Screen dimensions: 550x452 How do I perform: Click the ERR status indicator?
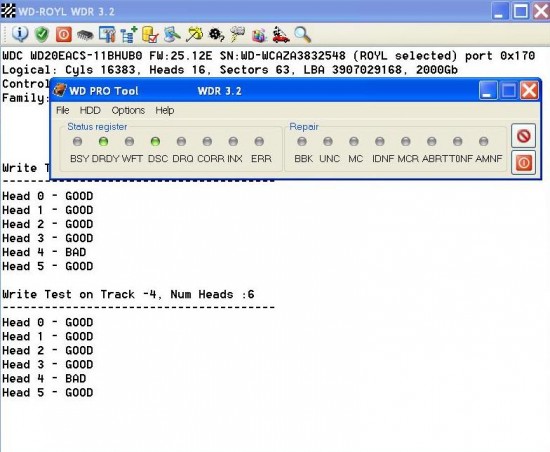pyautogui.click(x=259, y=142)
